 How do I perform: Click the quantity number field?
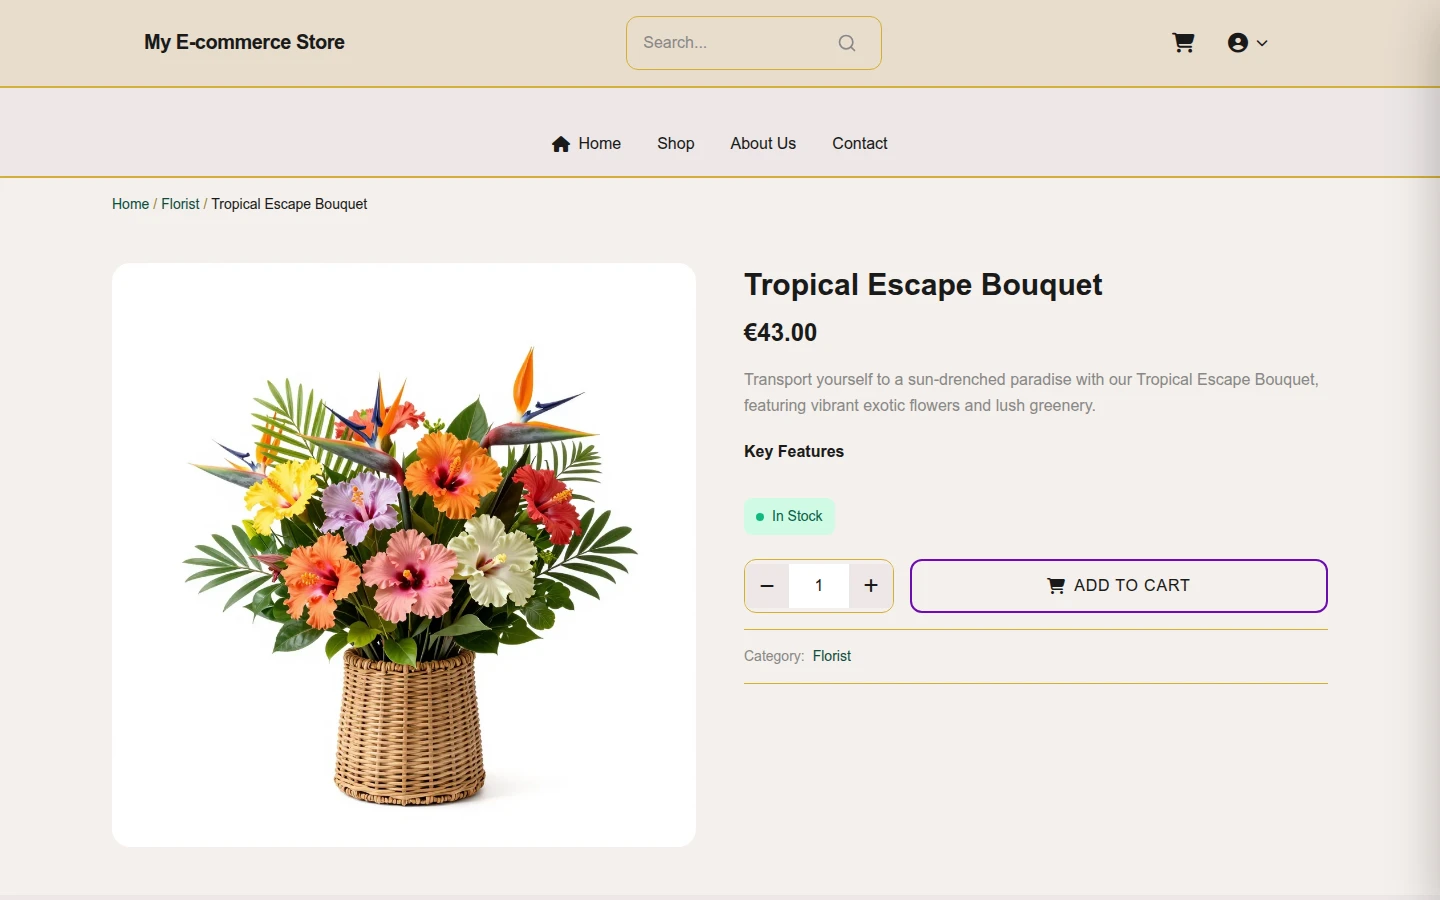pyautogui.click(x=819, y=586)
